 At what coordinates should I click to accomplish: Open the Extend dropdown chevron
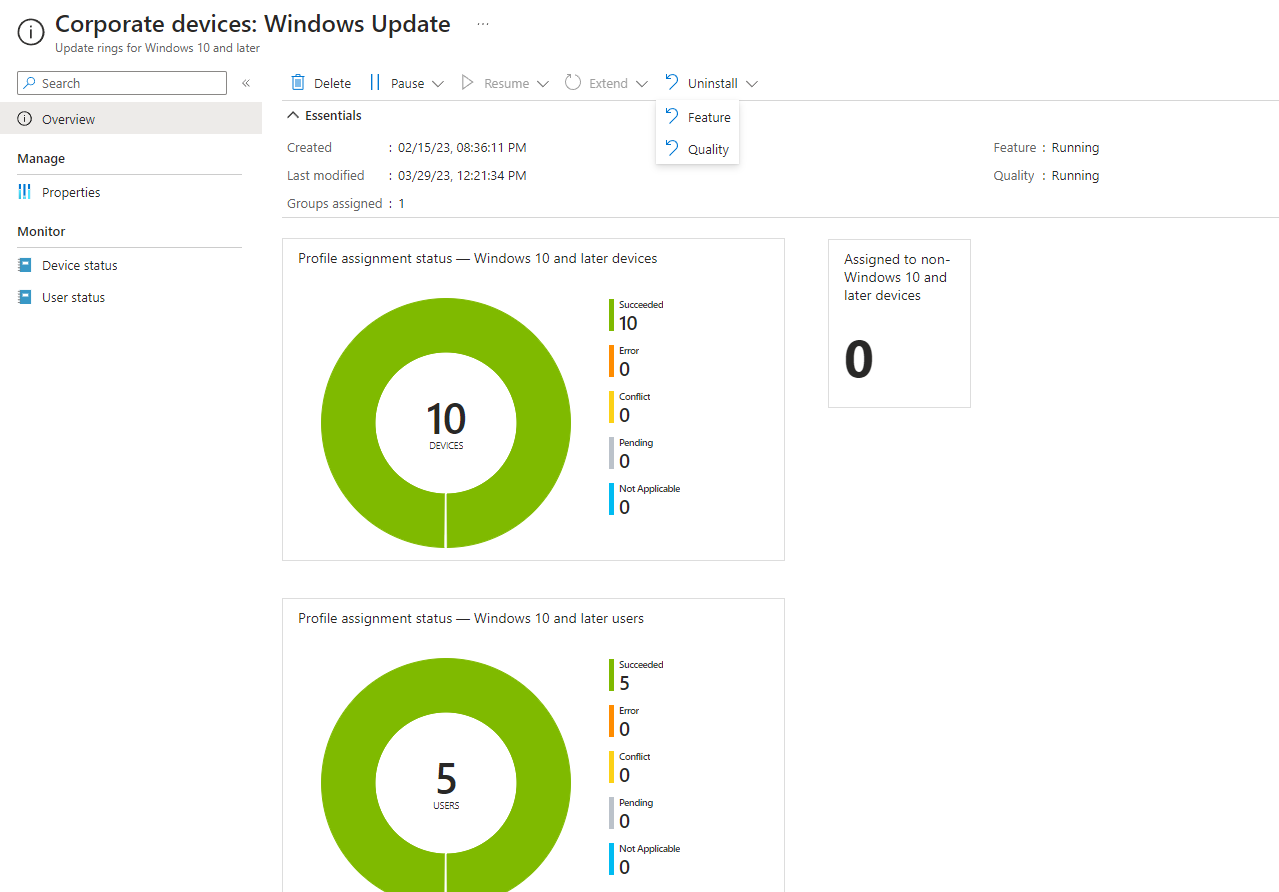click(642, 84)
